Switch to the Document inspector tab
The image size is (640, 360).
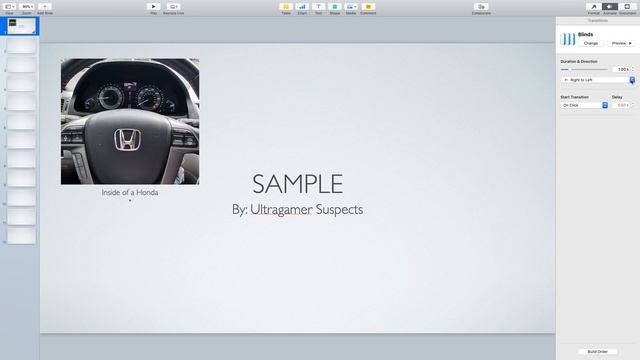[627, 7]
